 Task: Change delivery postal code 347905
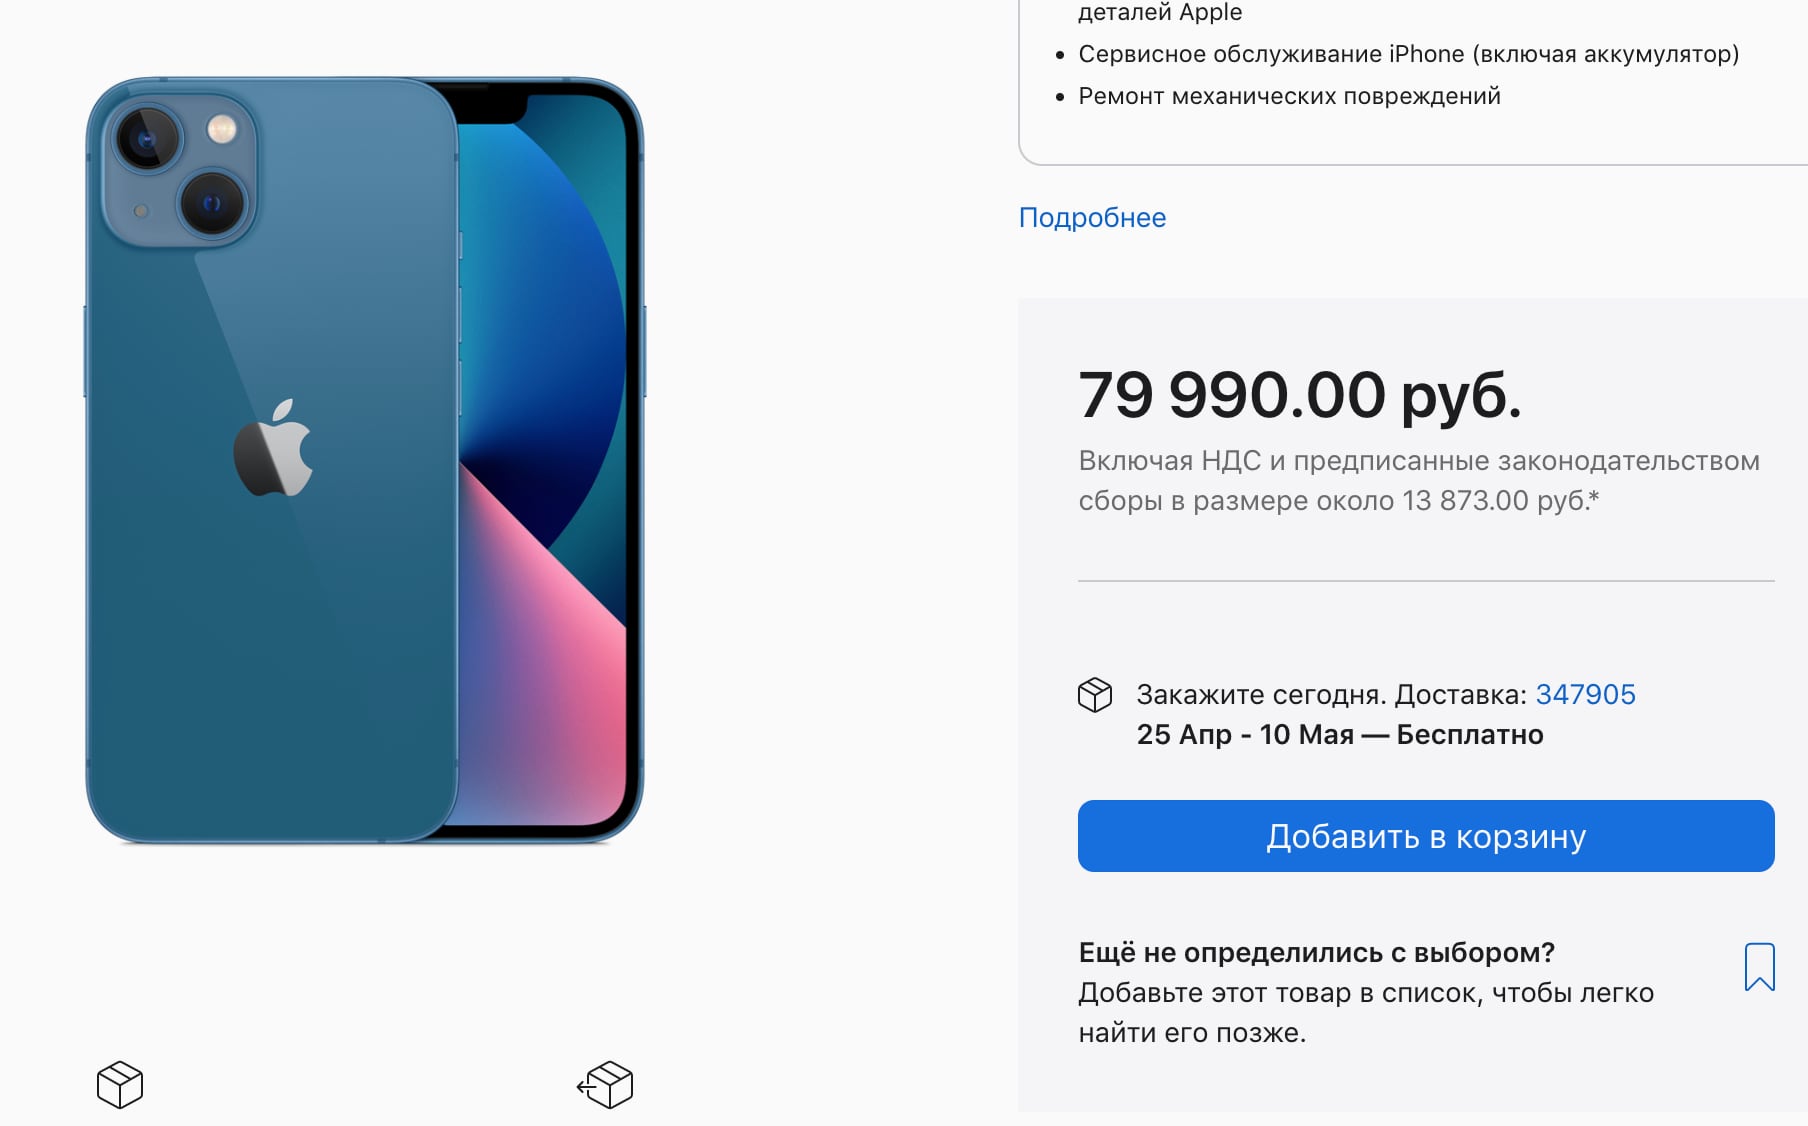tap(1585, 694)
